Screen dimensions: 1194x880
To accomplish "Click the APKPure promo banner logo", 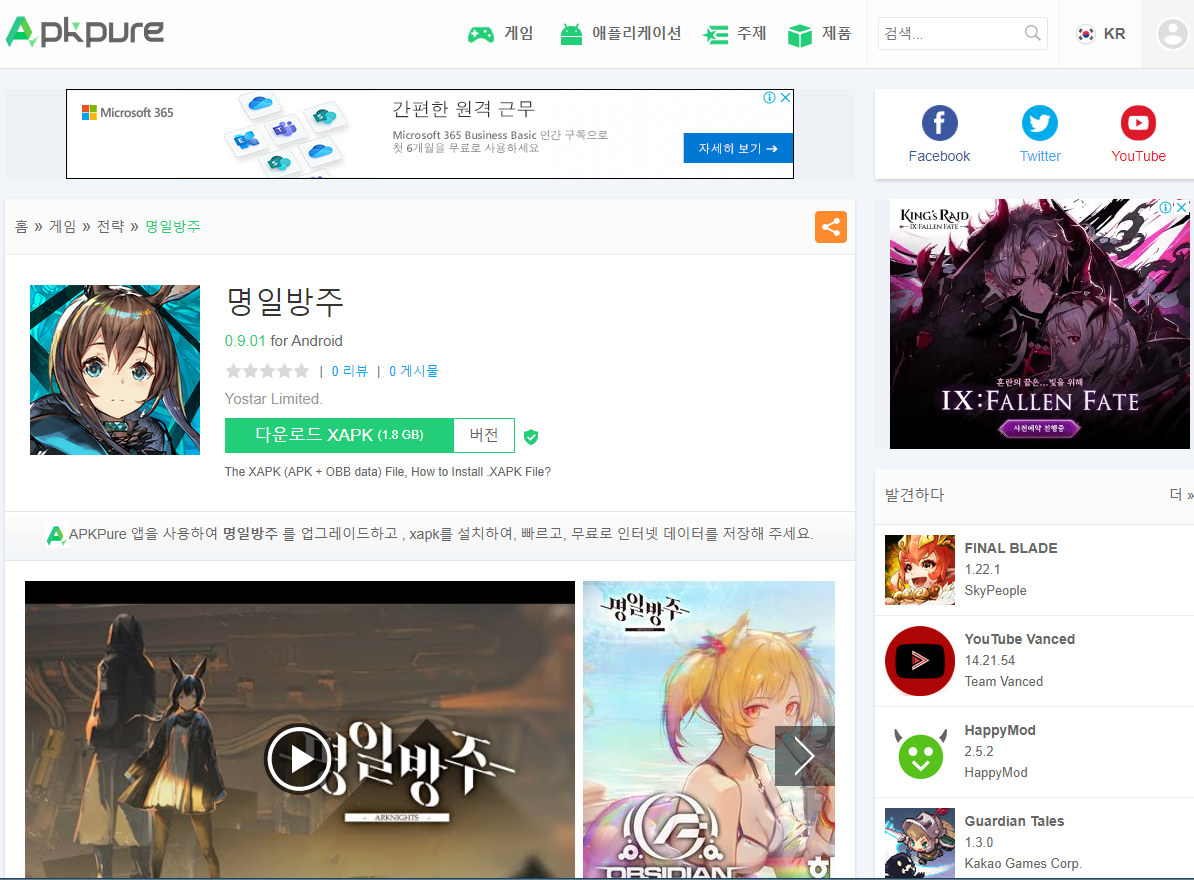I will pos(56,536).
